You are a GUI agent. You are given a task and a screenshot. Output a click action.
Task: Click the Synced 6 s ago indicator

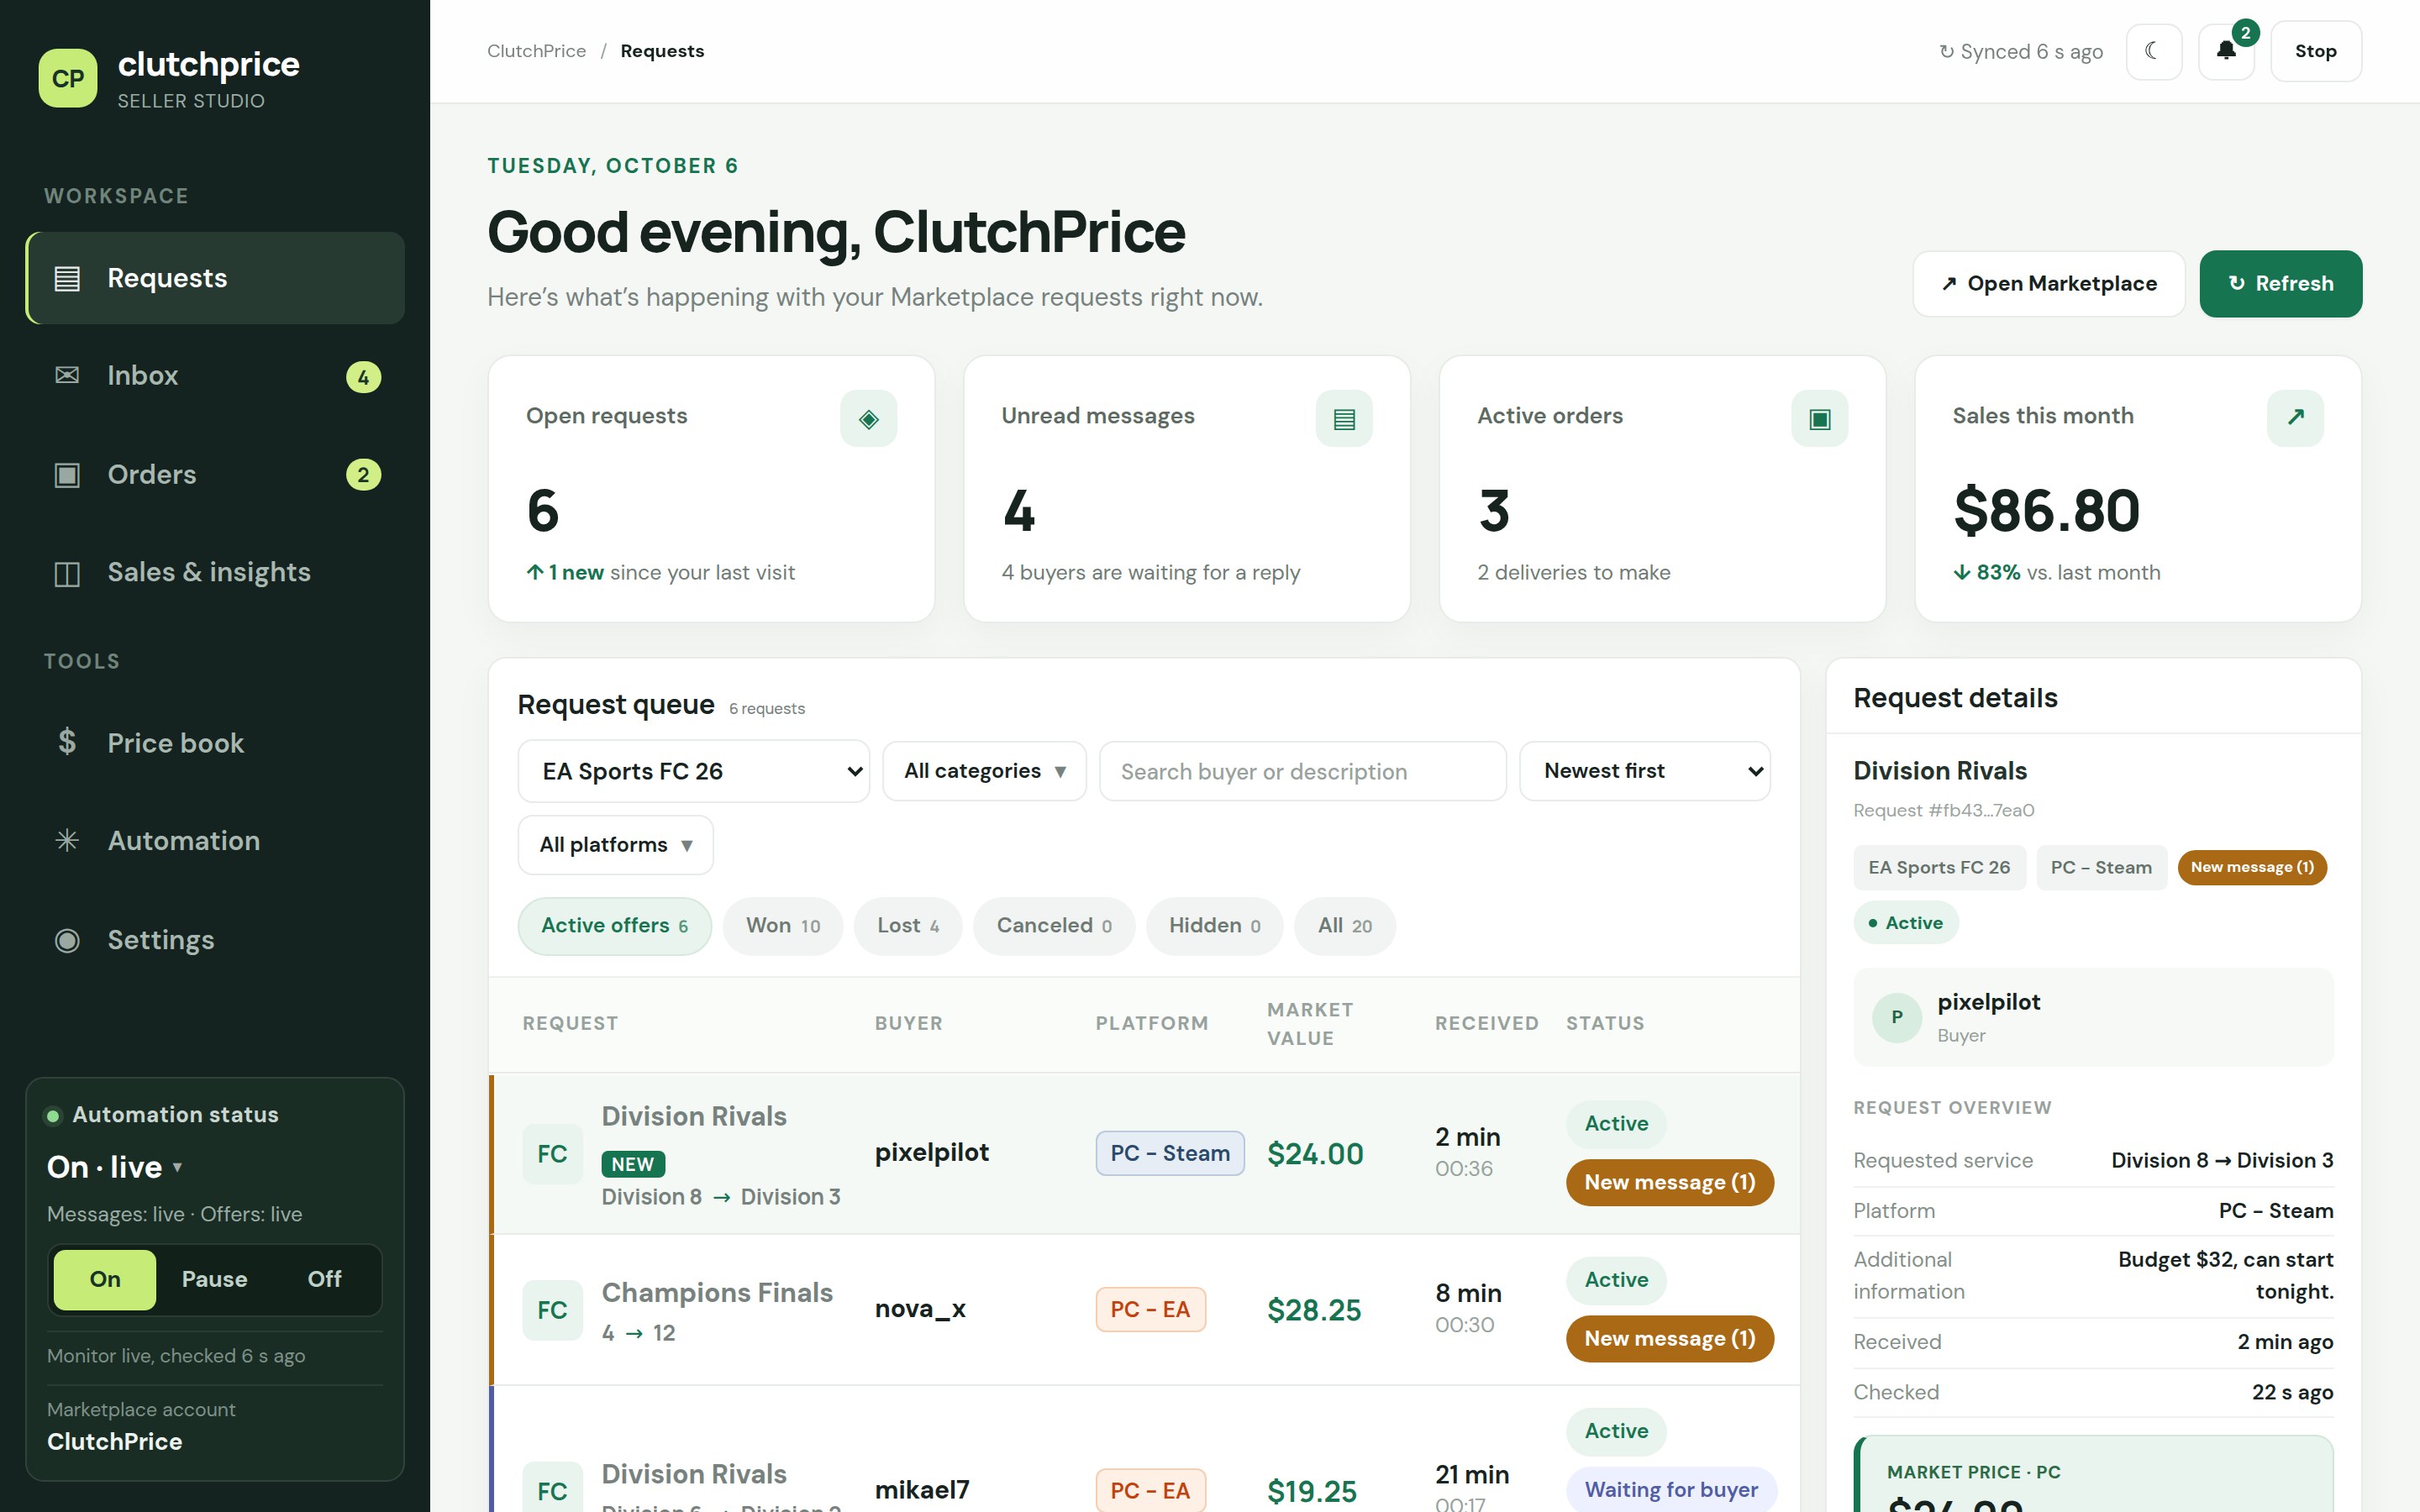[x=2021, y=52]
